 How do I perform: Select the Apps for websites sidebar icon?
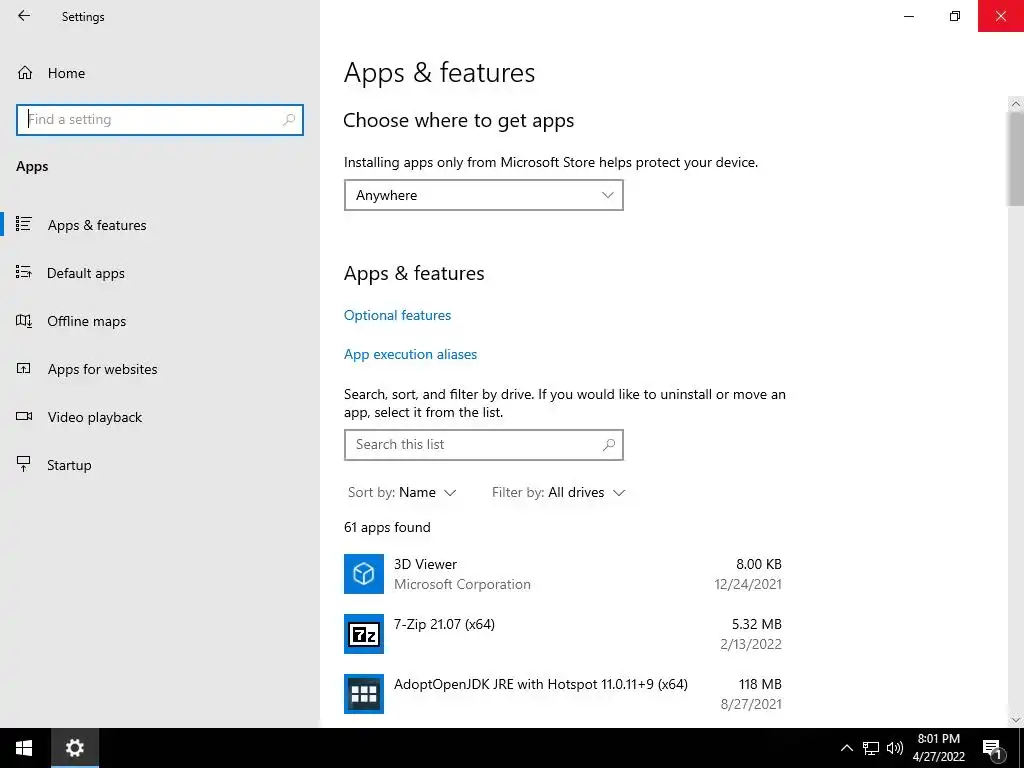click(24, 368)
